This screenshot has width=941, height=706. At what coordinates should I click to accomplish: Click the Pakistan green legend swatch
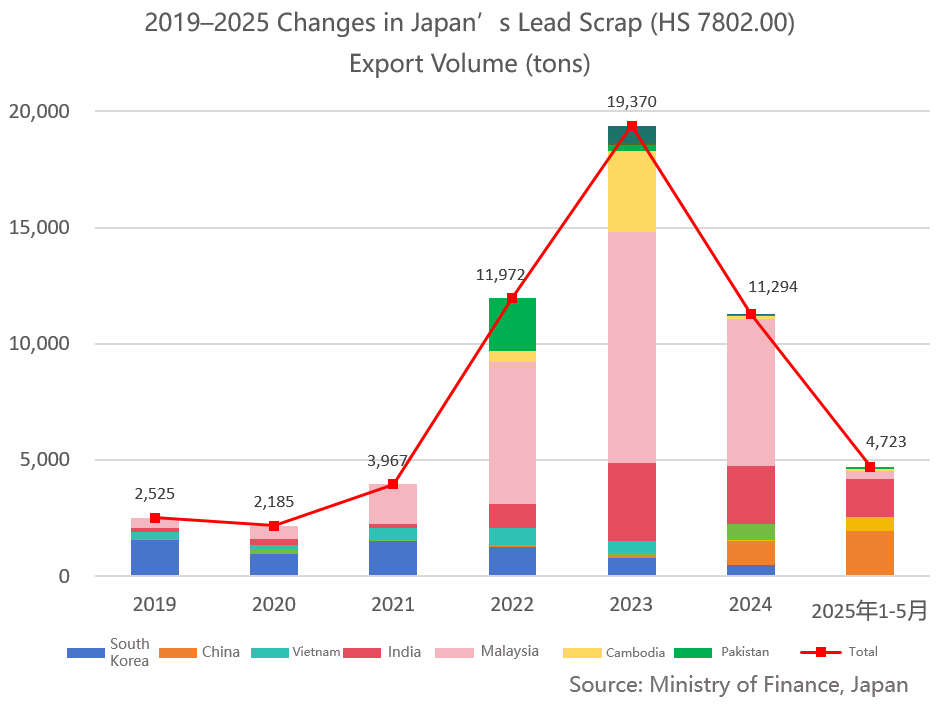tap(693, 653)
